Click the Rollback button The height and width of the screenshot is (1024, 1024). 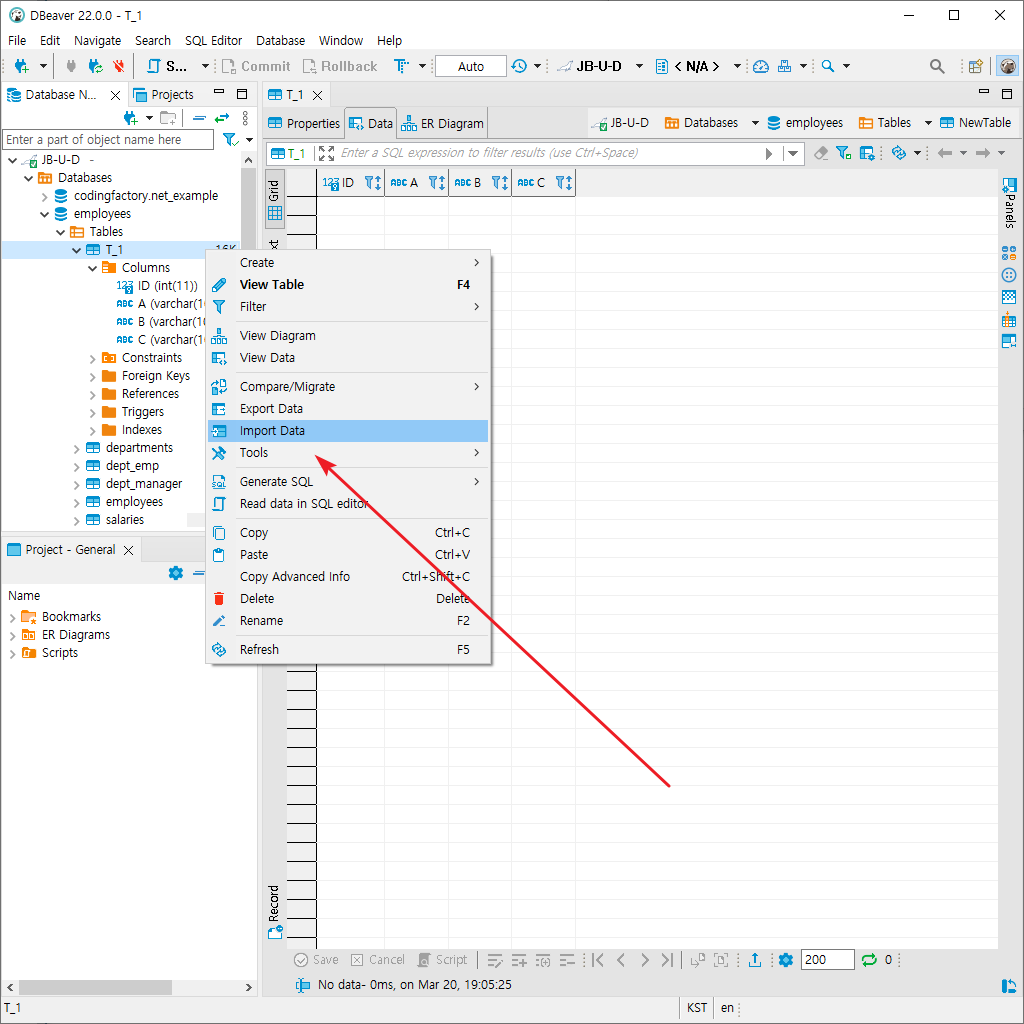[340, 66]
